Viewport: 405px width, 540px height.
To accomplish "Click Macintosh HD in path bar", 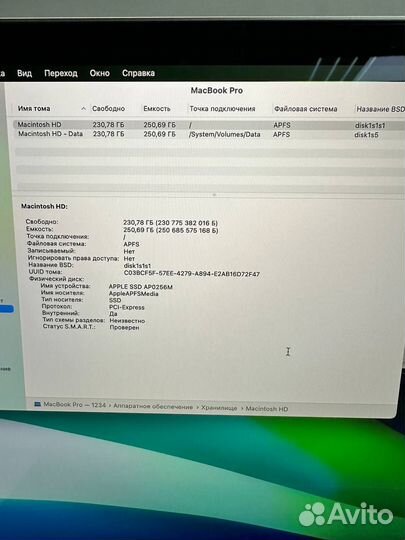I will click(267, 409).
